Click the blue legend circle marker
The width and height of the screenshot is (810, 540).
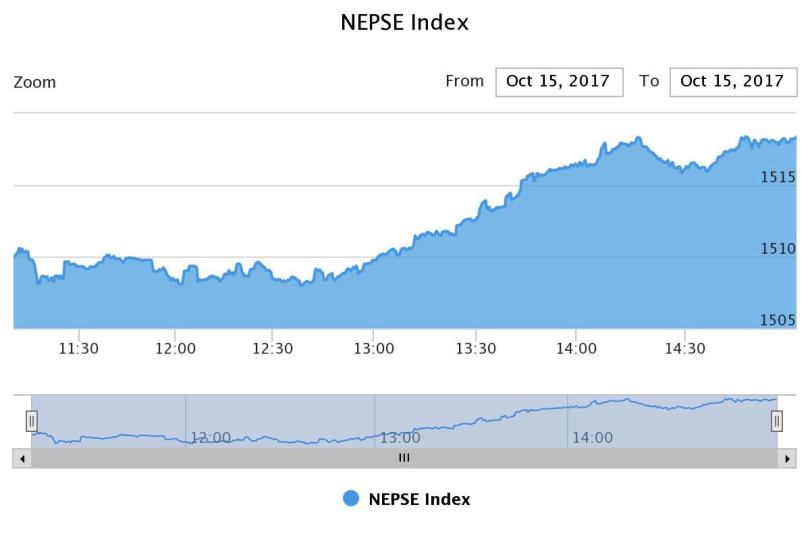click(x=351, y=499)
